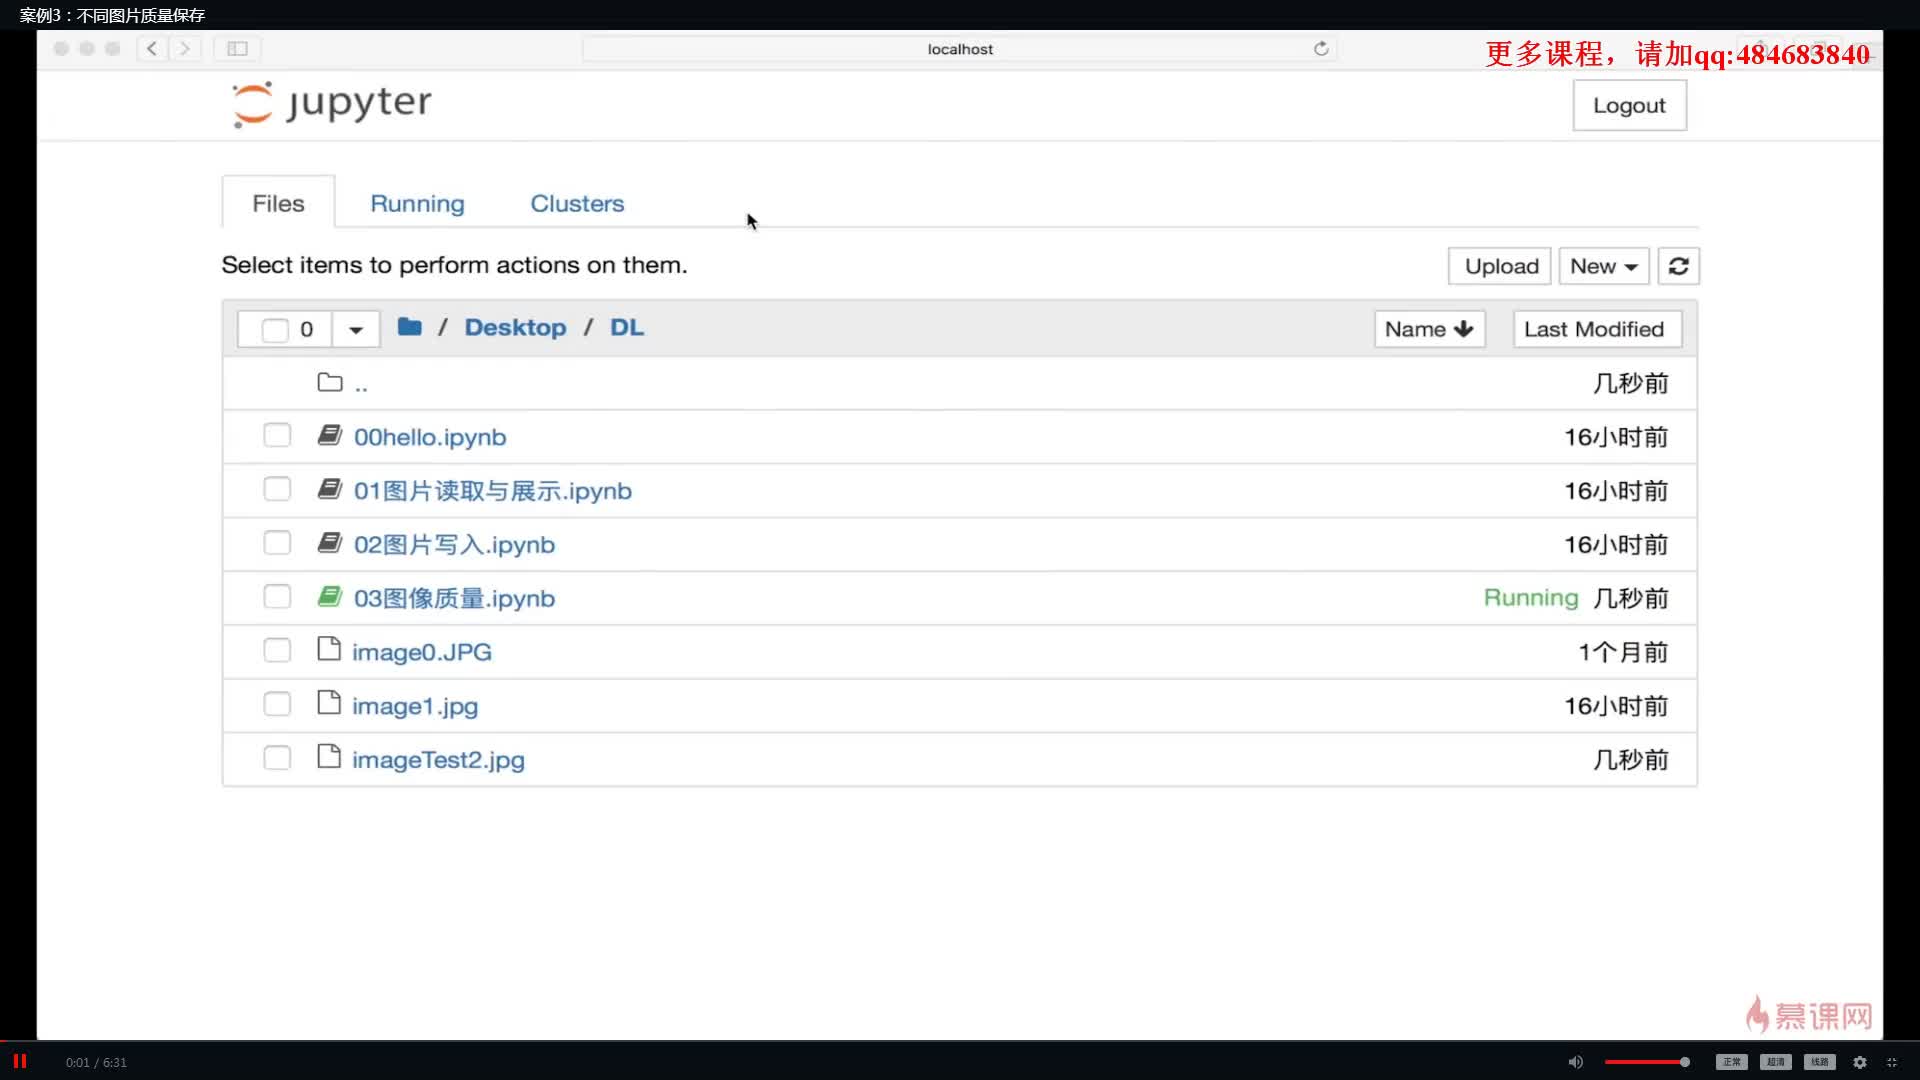1920x1080 pixels.
Task: Open the 03图像质量.ipynb notebook
Action: click(454, 598)
